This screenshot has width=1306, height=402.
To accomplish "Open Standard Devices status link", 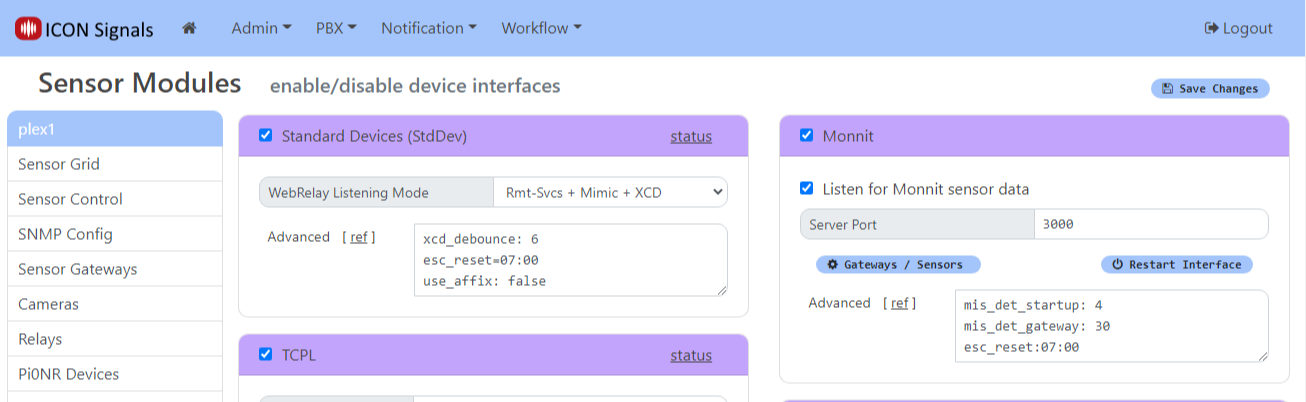I will [x=691, y=136].
